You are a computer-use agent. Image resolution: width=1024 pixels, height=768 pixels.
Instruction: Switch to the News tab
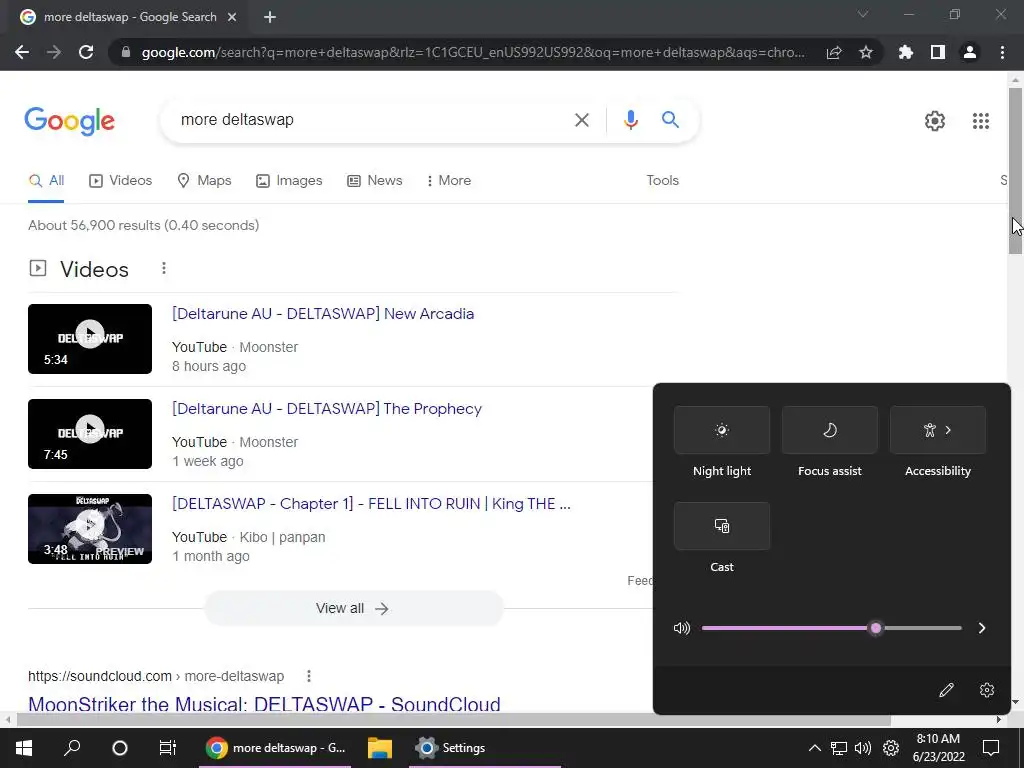point(375,181)
